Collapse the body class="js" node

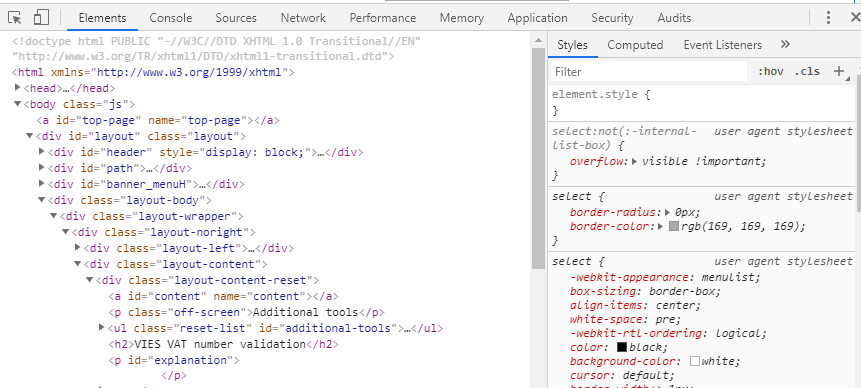[x=18, y=104]
